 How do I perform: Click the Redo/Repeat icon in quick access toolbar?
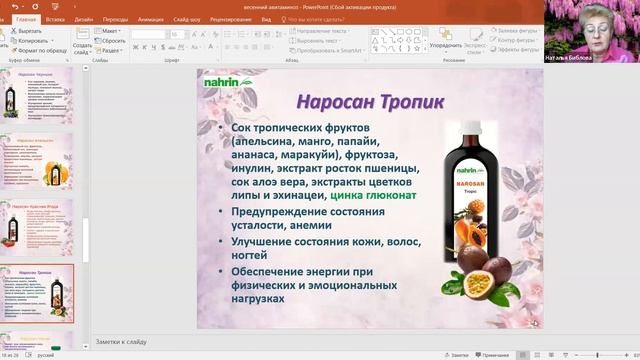coord(35,7)
